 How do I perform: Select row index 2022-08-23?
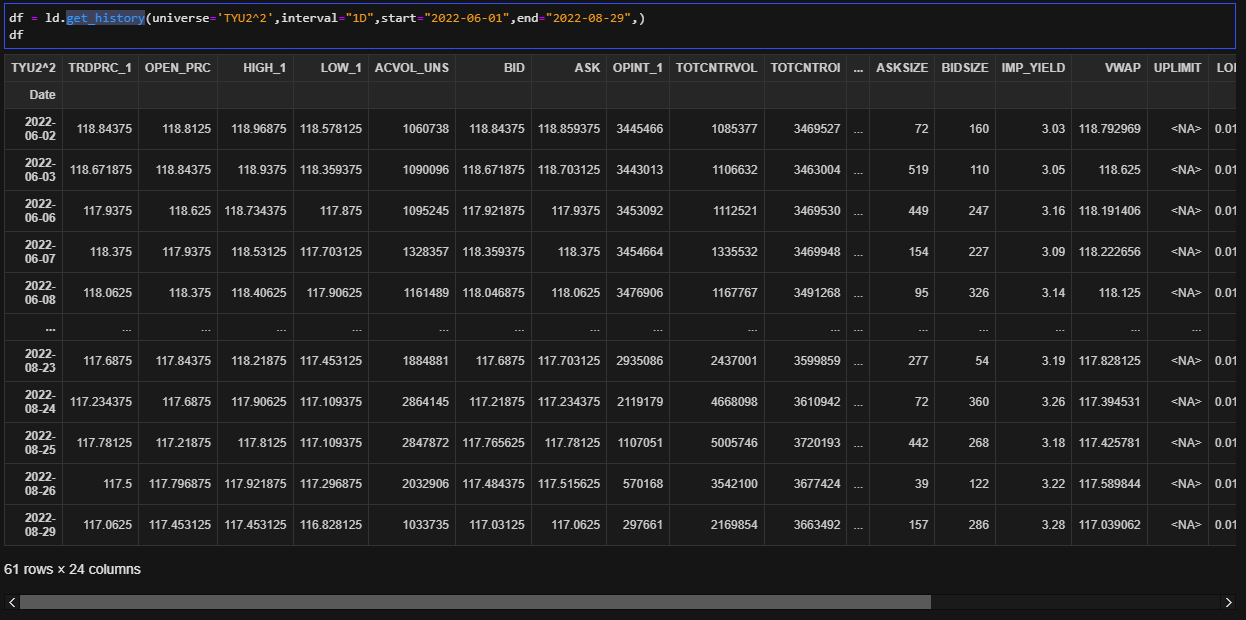pyautogui.click(x=34, y=361)
